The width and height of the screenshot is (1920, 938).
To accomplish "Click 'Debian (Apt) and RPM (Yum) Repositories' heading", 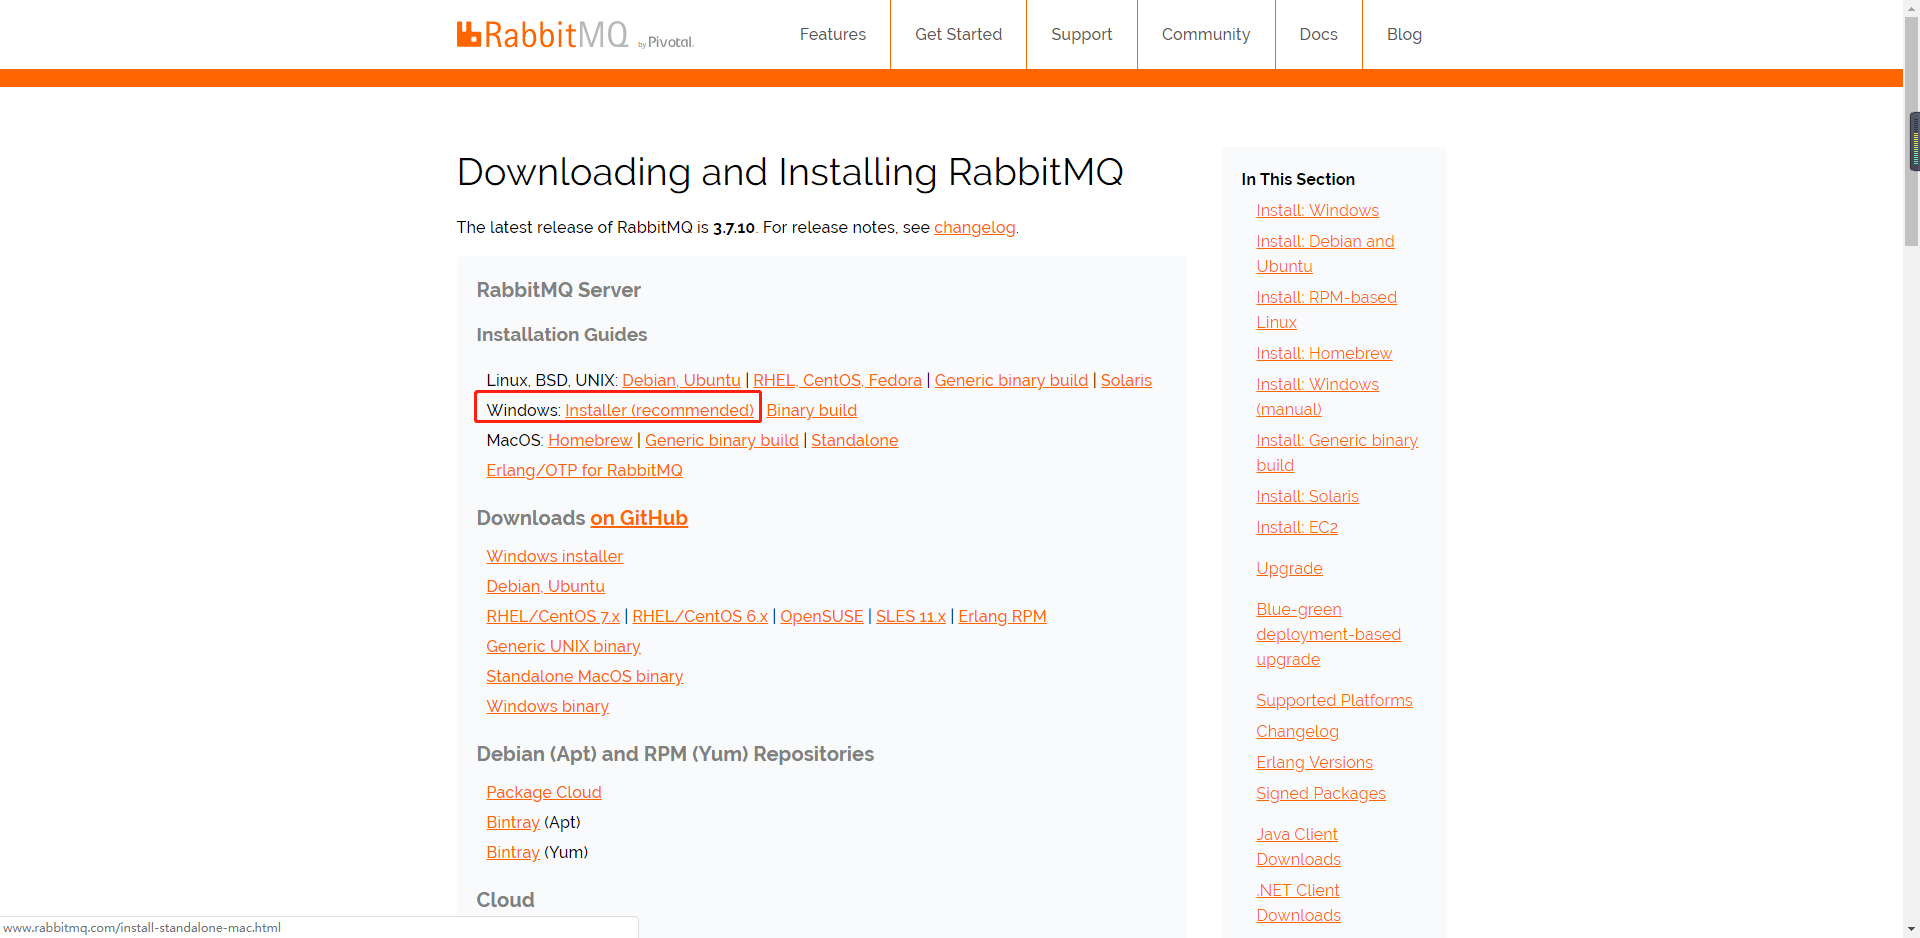I will (x=675, y=754).
